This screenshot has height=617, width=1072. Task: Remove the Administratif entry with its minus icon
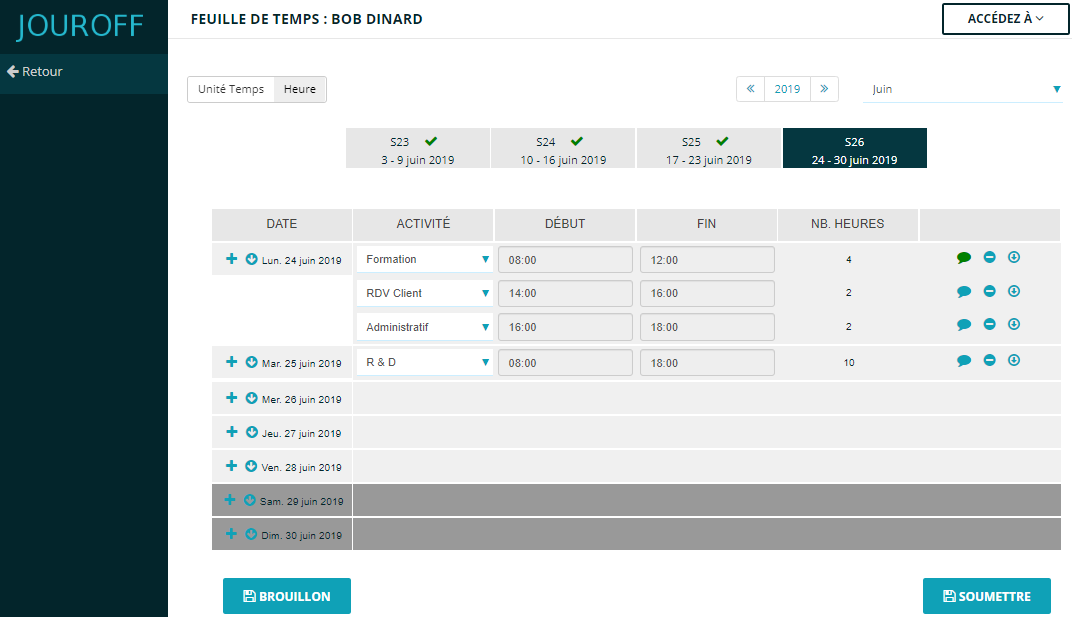tap(989, 324)
